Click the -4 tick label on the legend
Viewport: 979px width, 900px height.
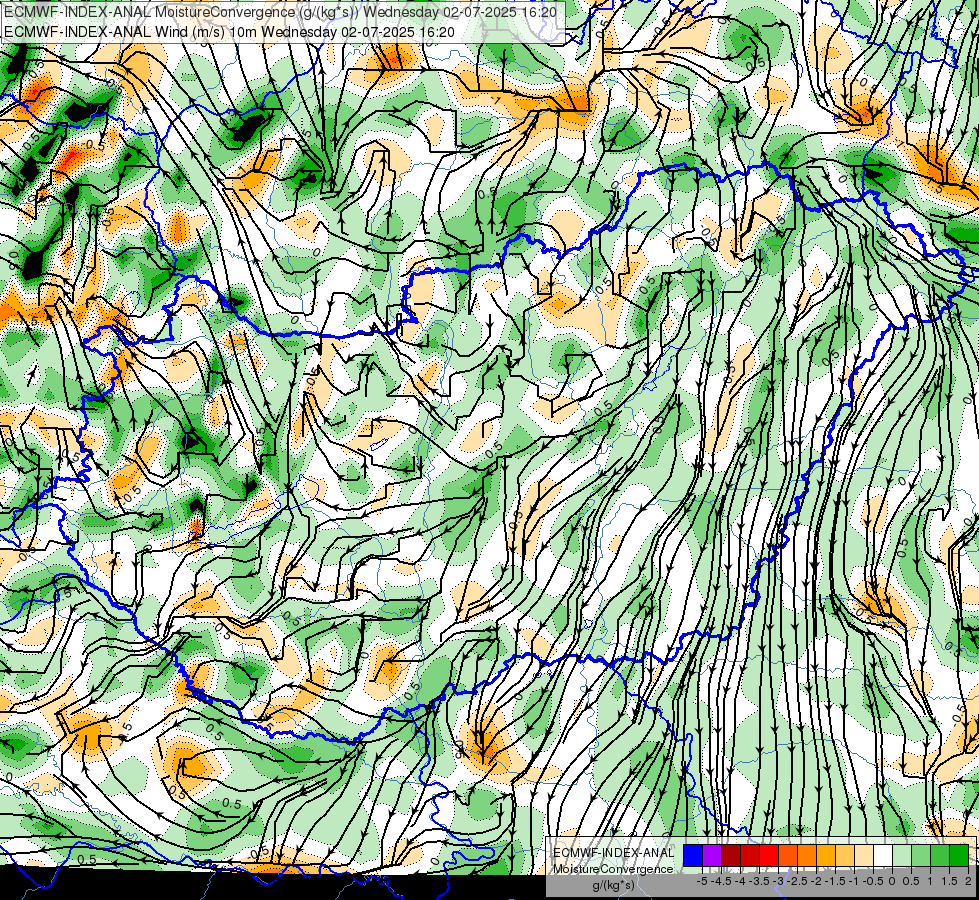[740, 881]
